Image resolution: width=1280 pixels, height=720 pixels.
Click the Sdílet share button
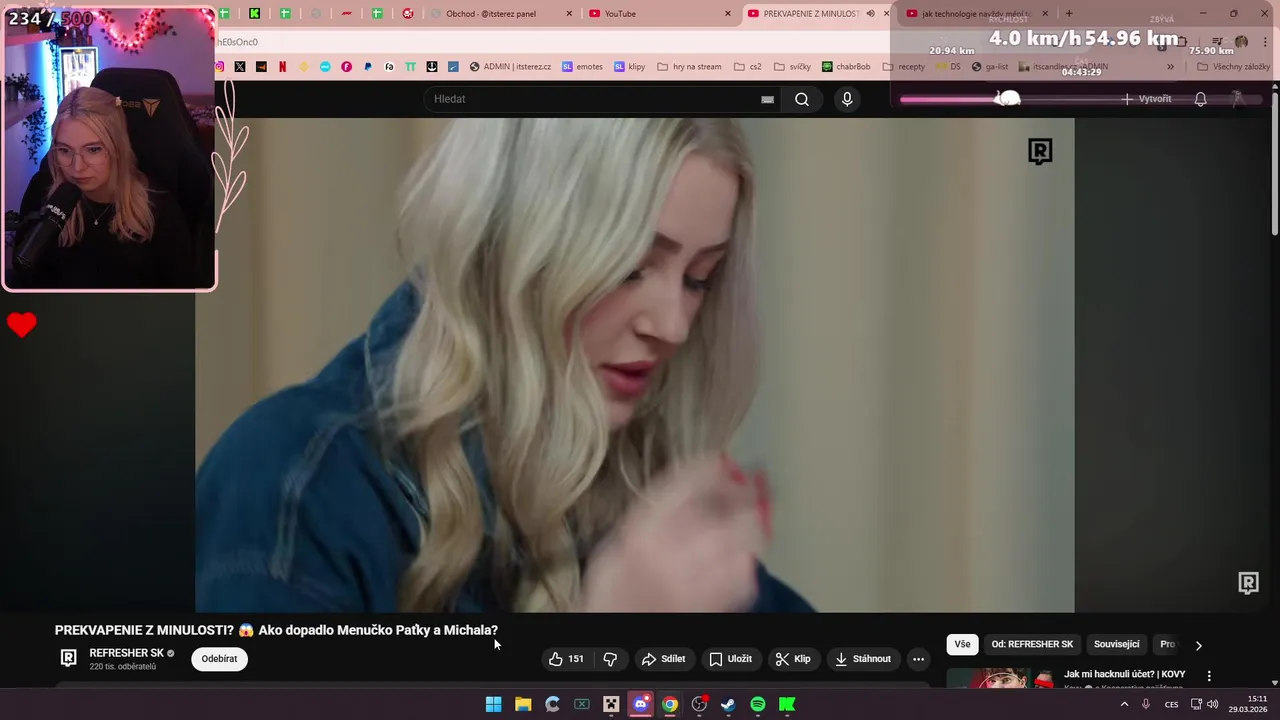click(x=663, y=659)
